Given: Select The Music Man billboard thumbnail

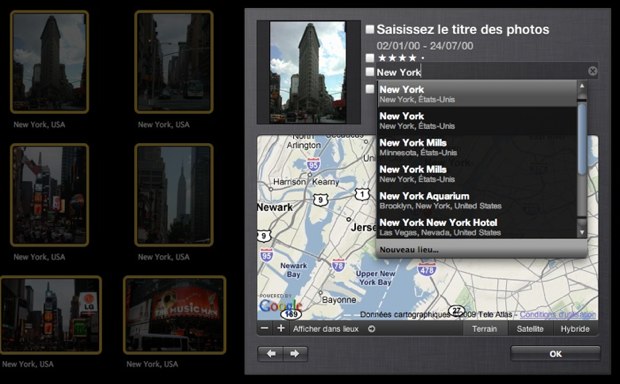Looking at the screenshot, I should [x=174, y=314].
